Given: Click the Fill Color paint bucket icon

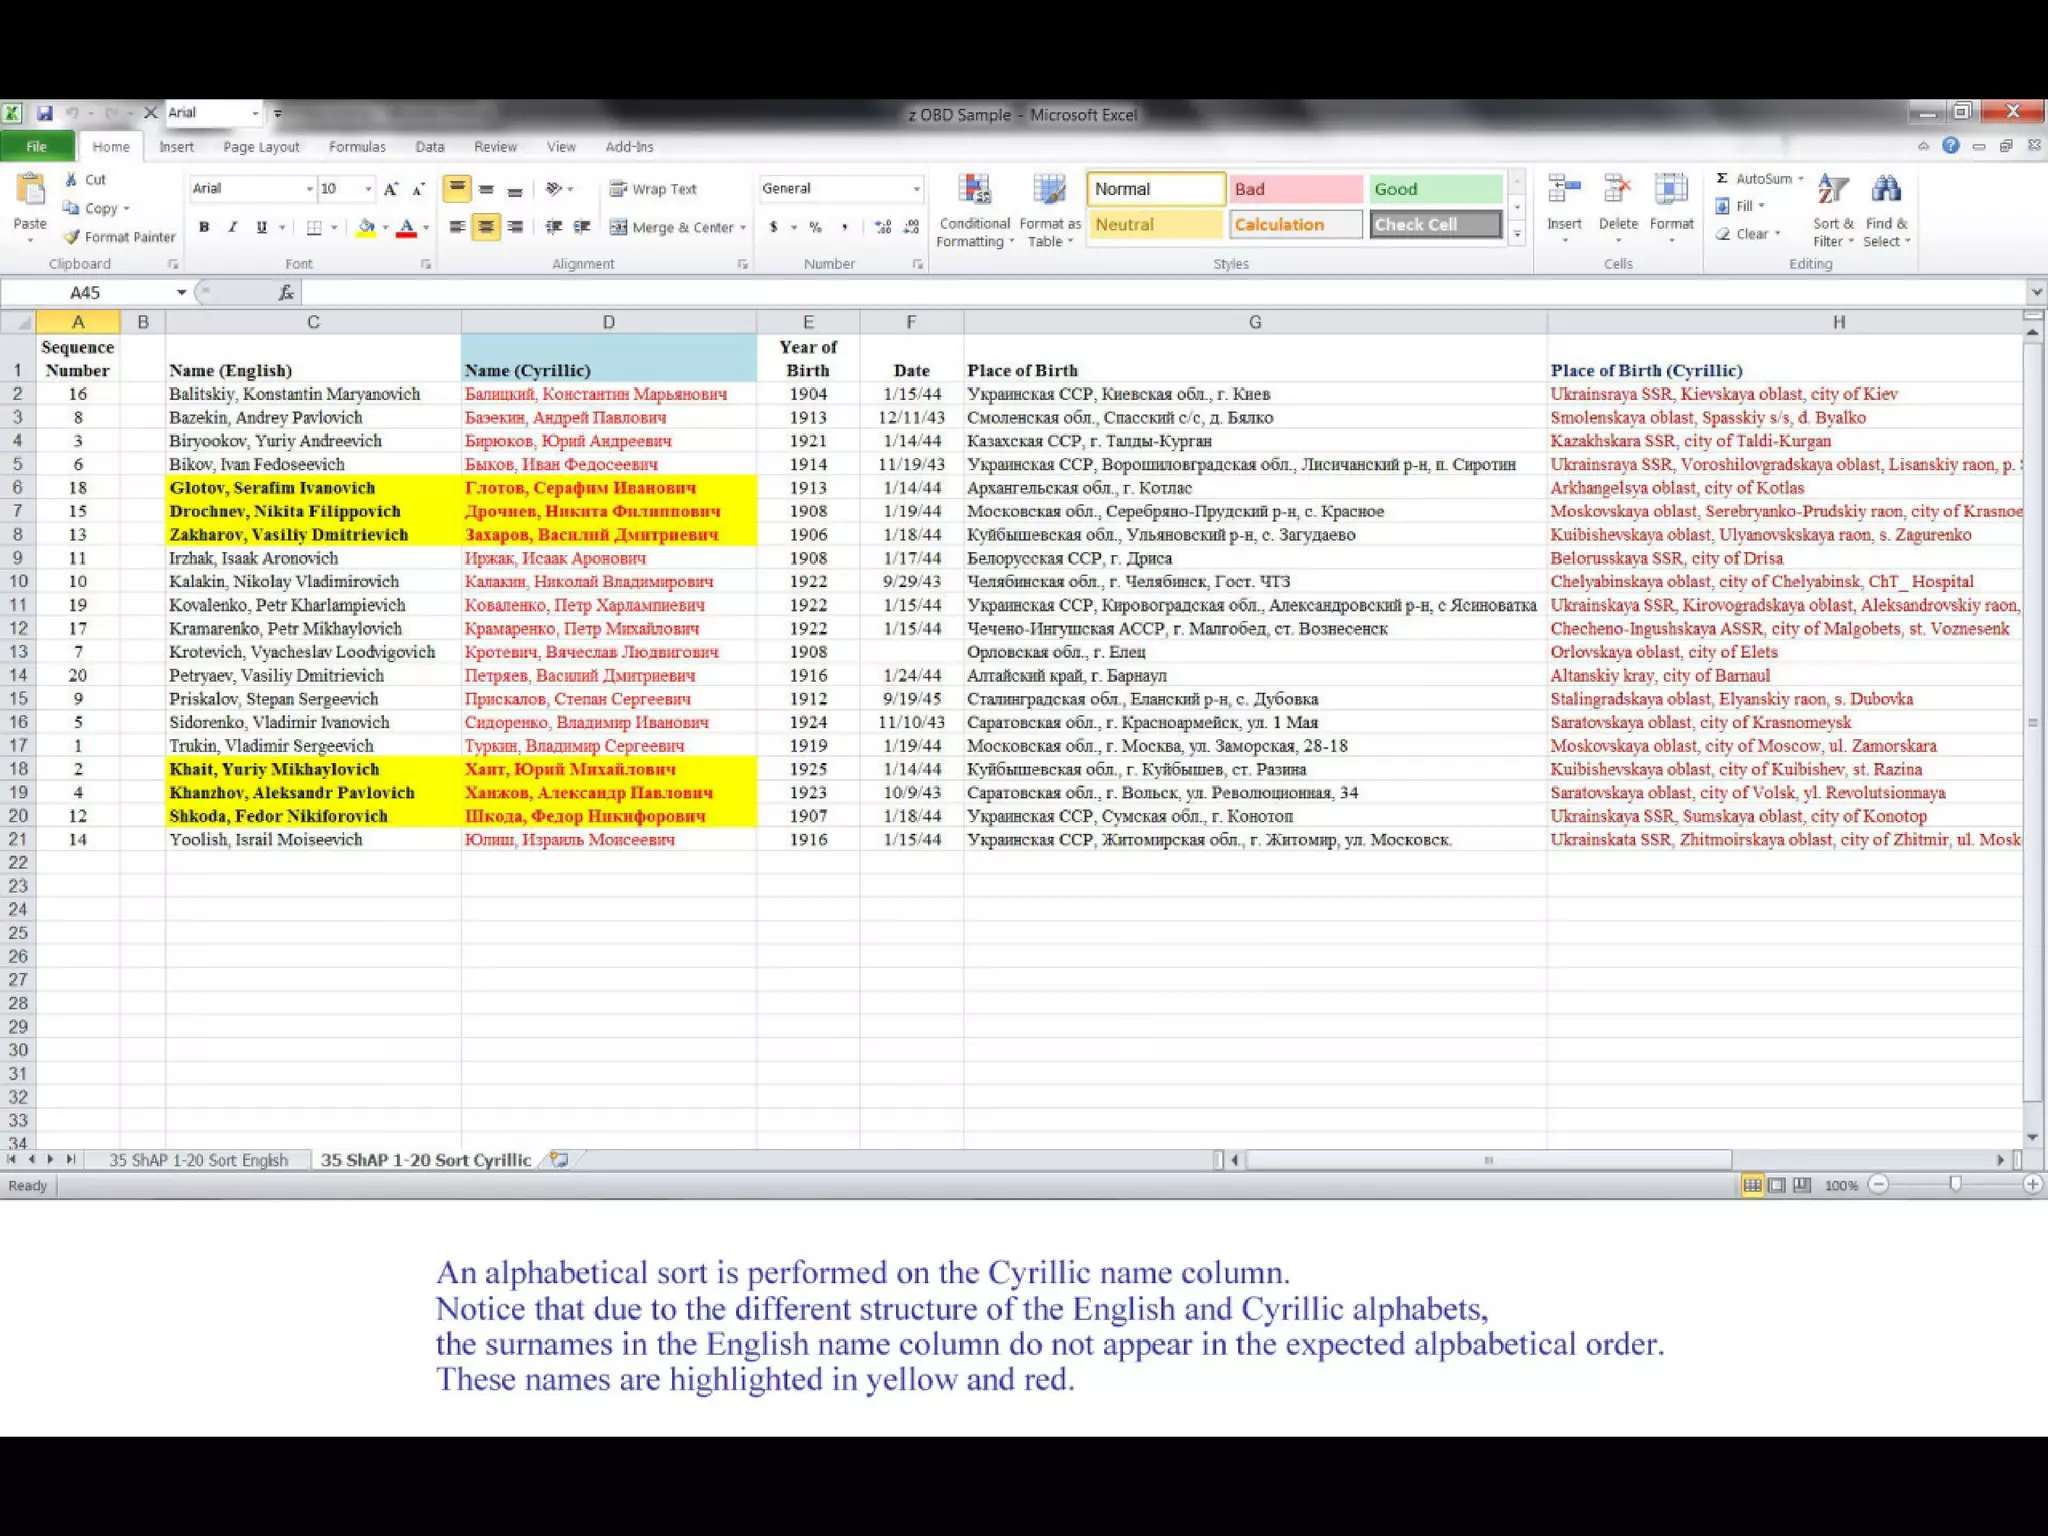Looking at the screenshot, I should pos(366,228).
